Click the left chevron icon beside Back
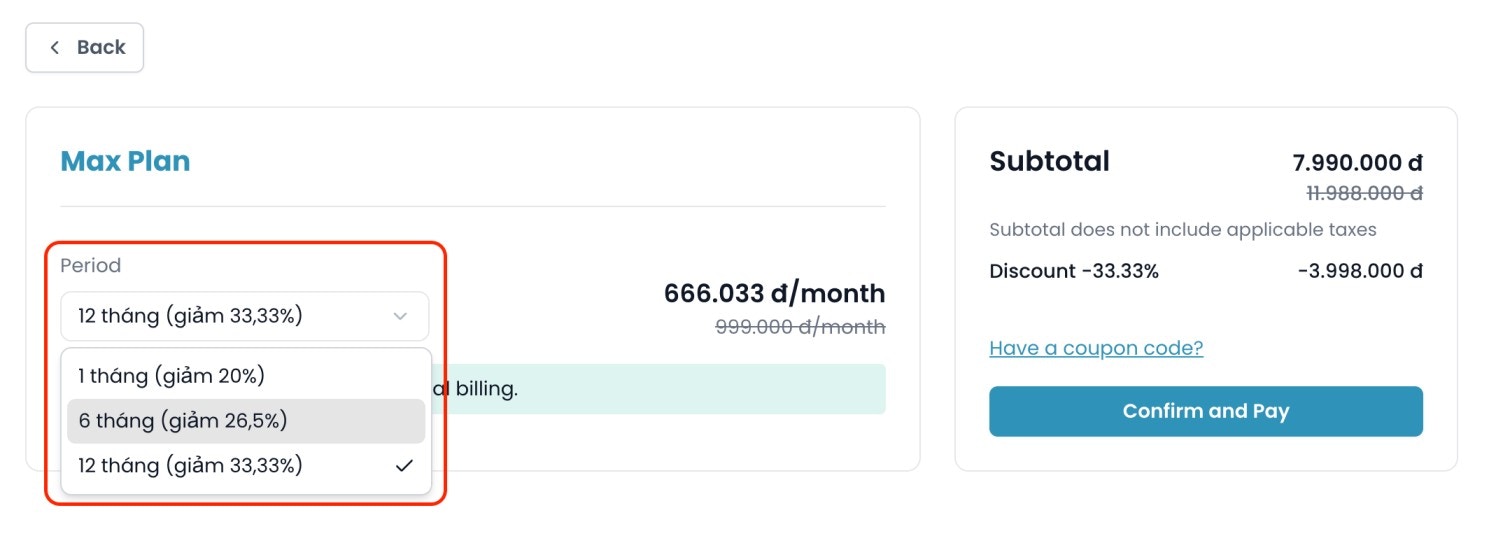 click(x=55, y=48)
